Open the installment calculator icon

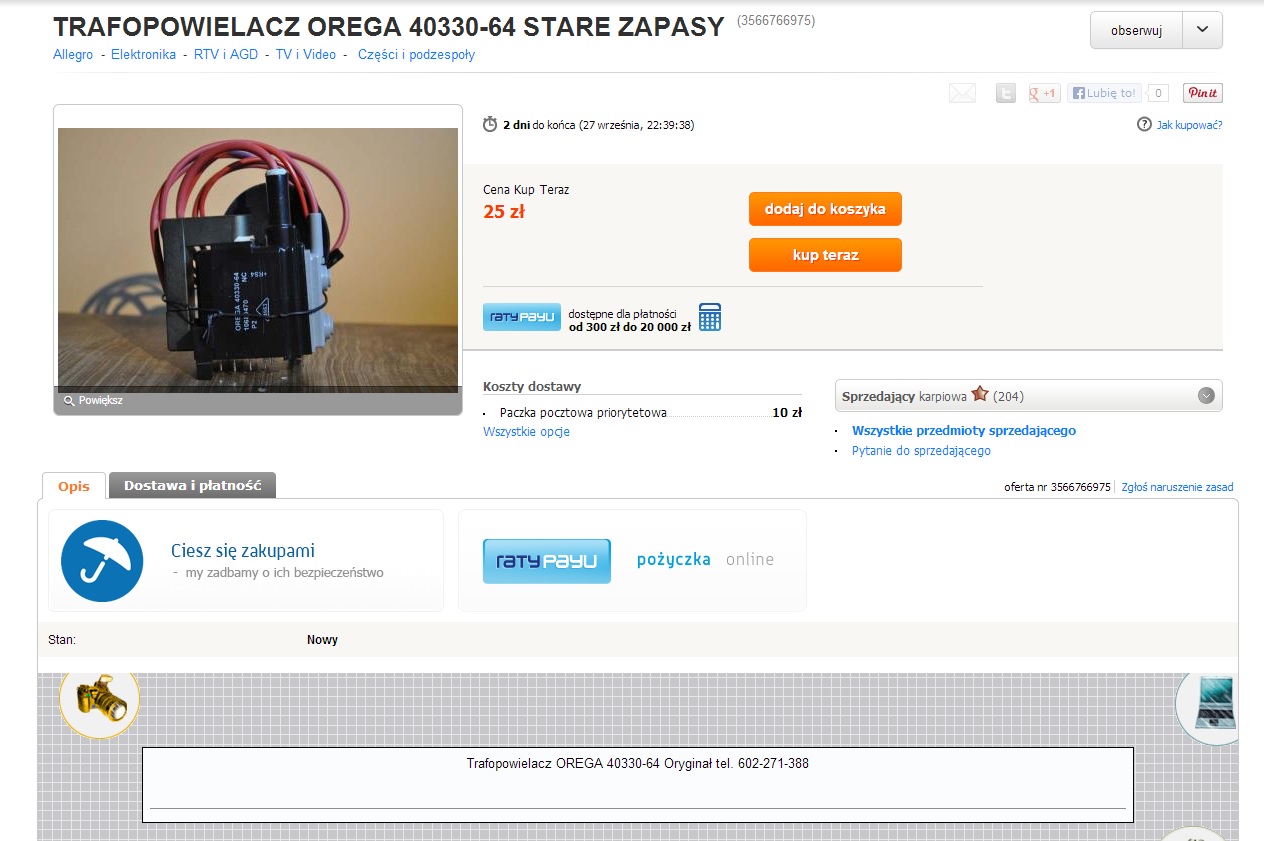click(710, 317)
